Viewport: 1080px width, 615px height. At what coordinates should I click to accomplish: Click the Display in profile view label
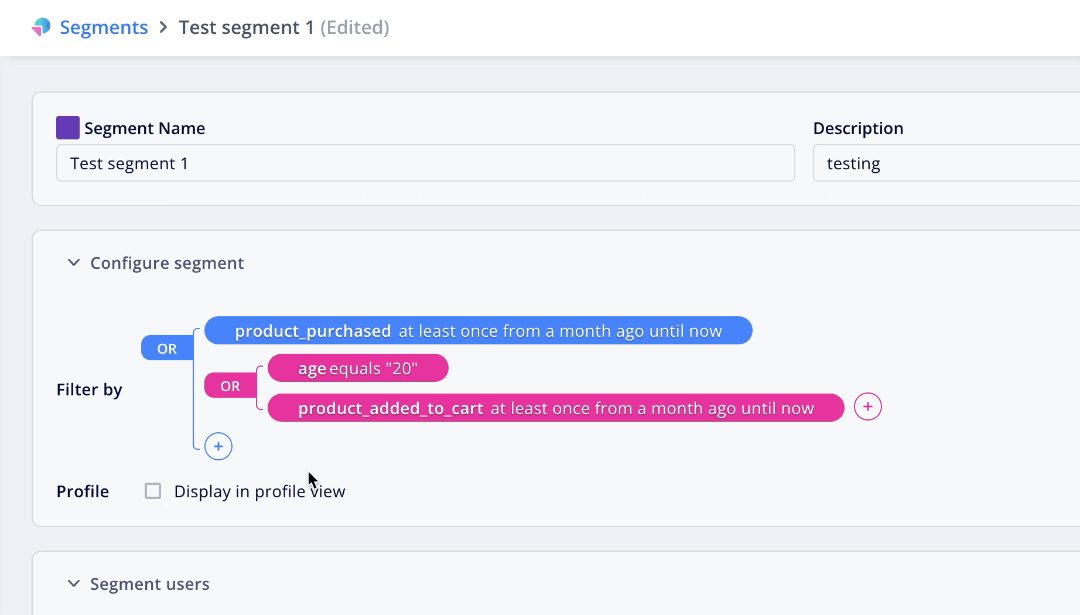tap(260, 491)
